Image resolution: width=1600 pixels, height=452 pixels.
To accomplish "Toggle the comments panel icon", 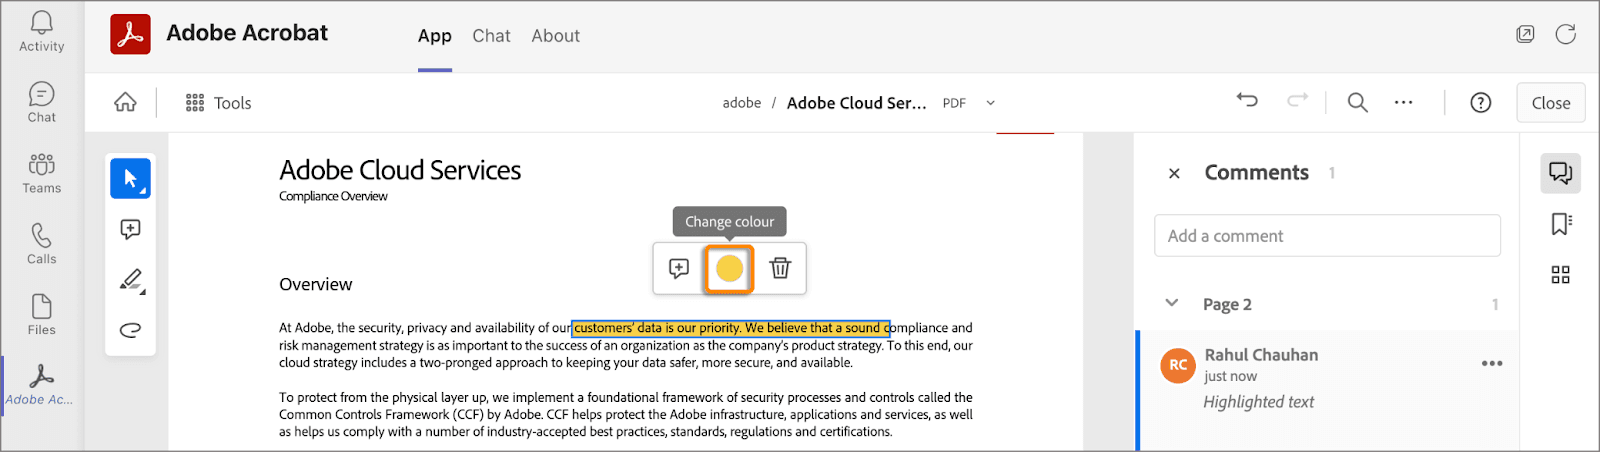I will 1560,173.
